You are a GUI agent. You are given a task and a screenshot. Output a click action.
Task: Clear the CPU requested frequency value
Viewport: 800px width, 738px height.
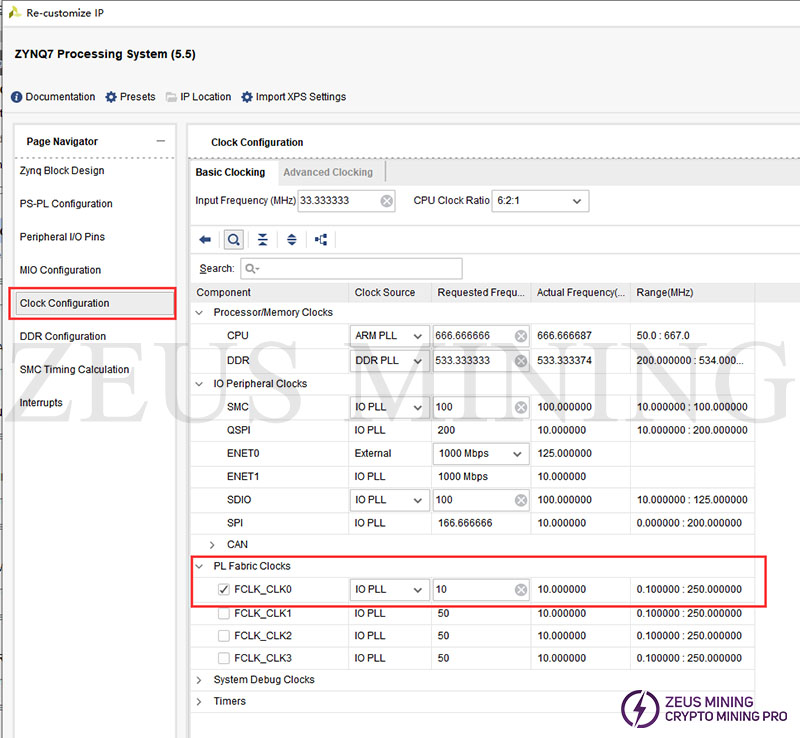(x=520, y=336)
